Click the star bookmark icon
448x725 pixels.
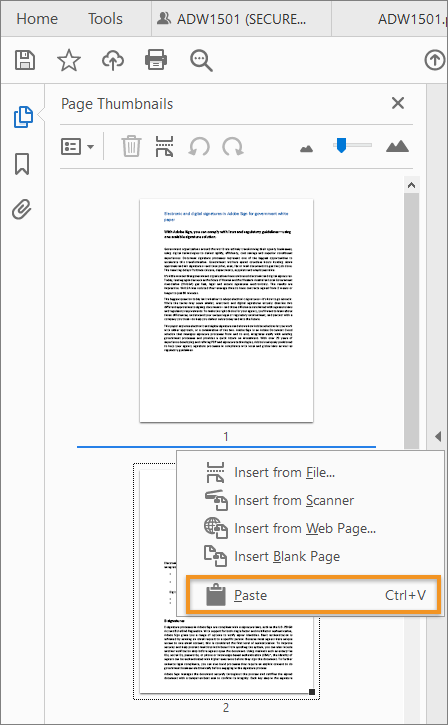point(68,61)
